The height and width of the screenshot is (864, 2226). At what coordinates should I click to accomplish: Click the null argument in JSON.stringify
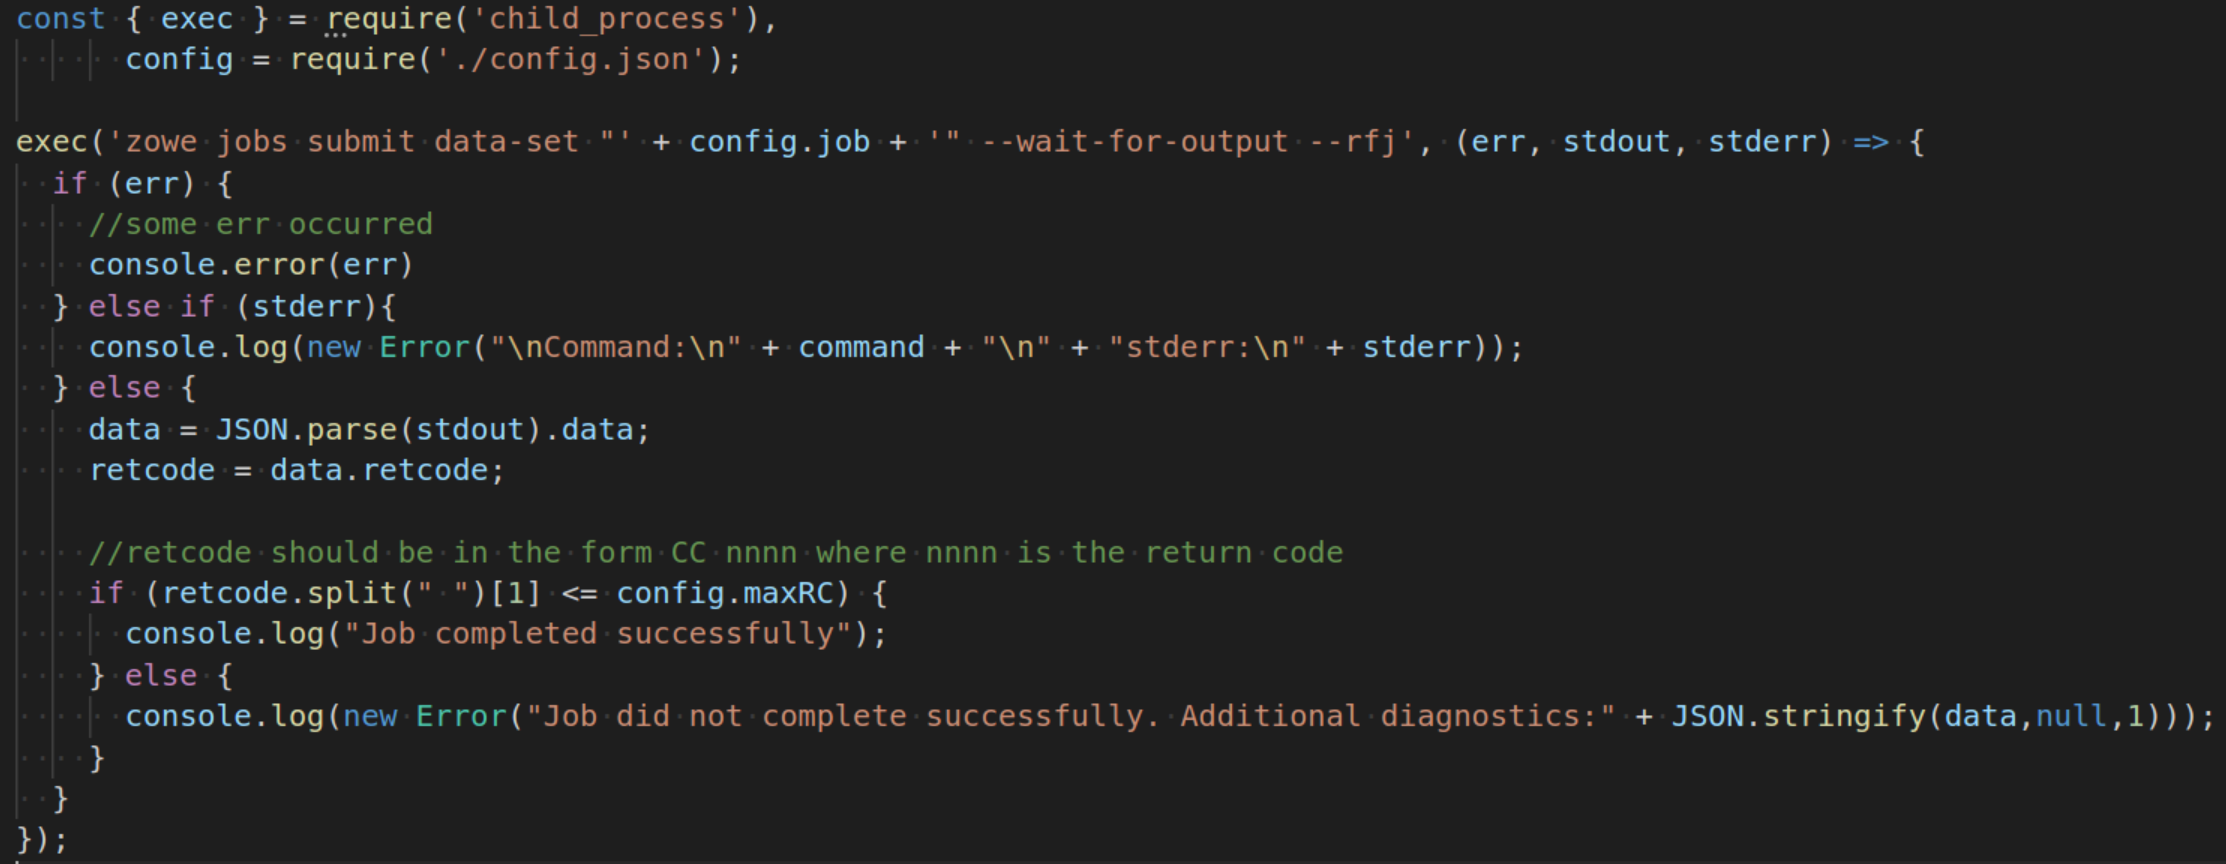(2072, 716)
